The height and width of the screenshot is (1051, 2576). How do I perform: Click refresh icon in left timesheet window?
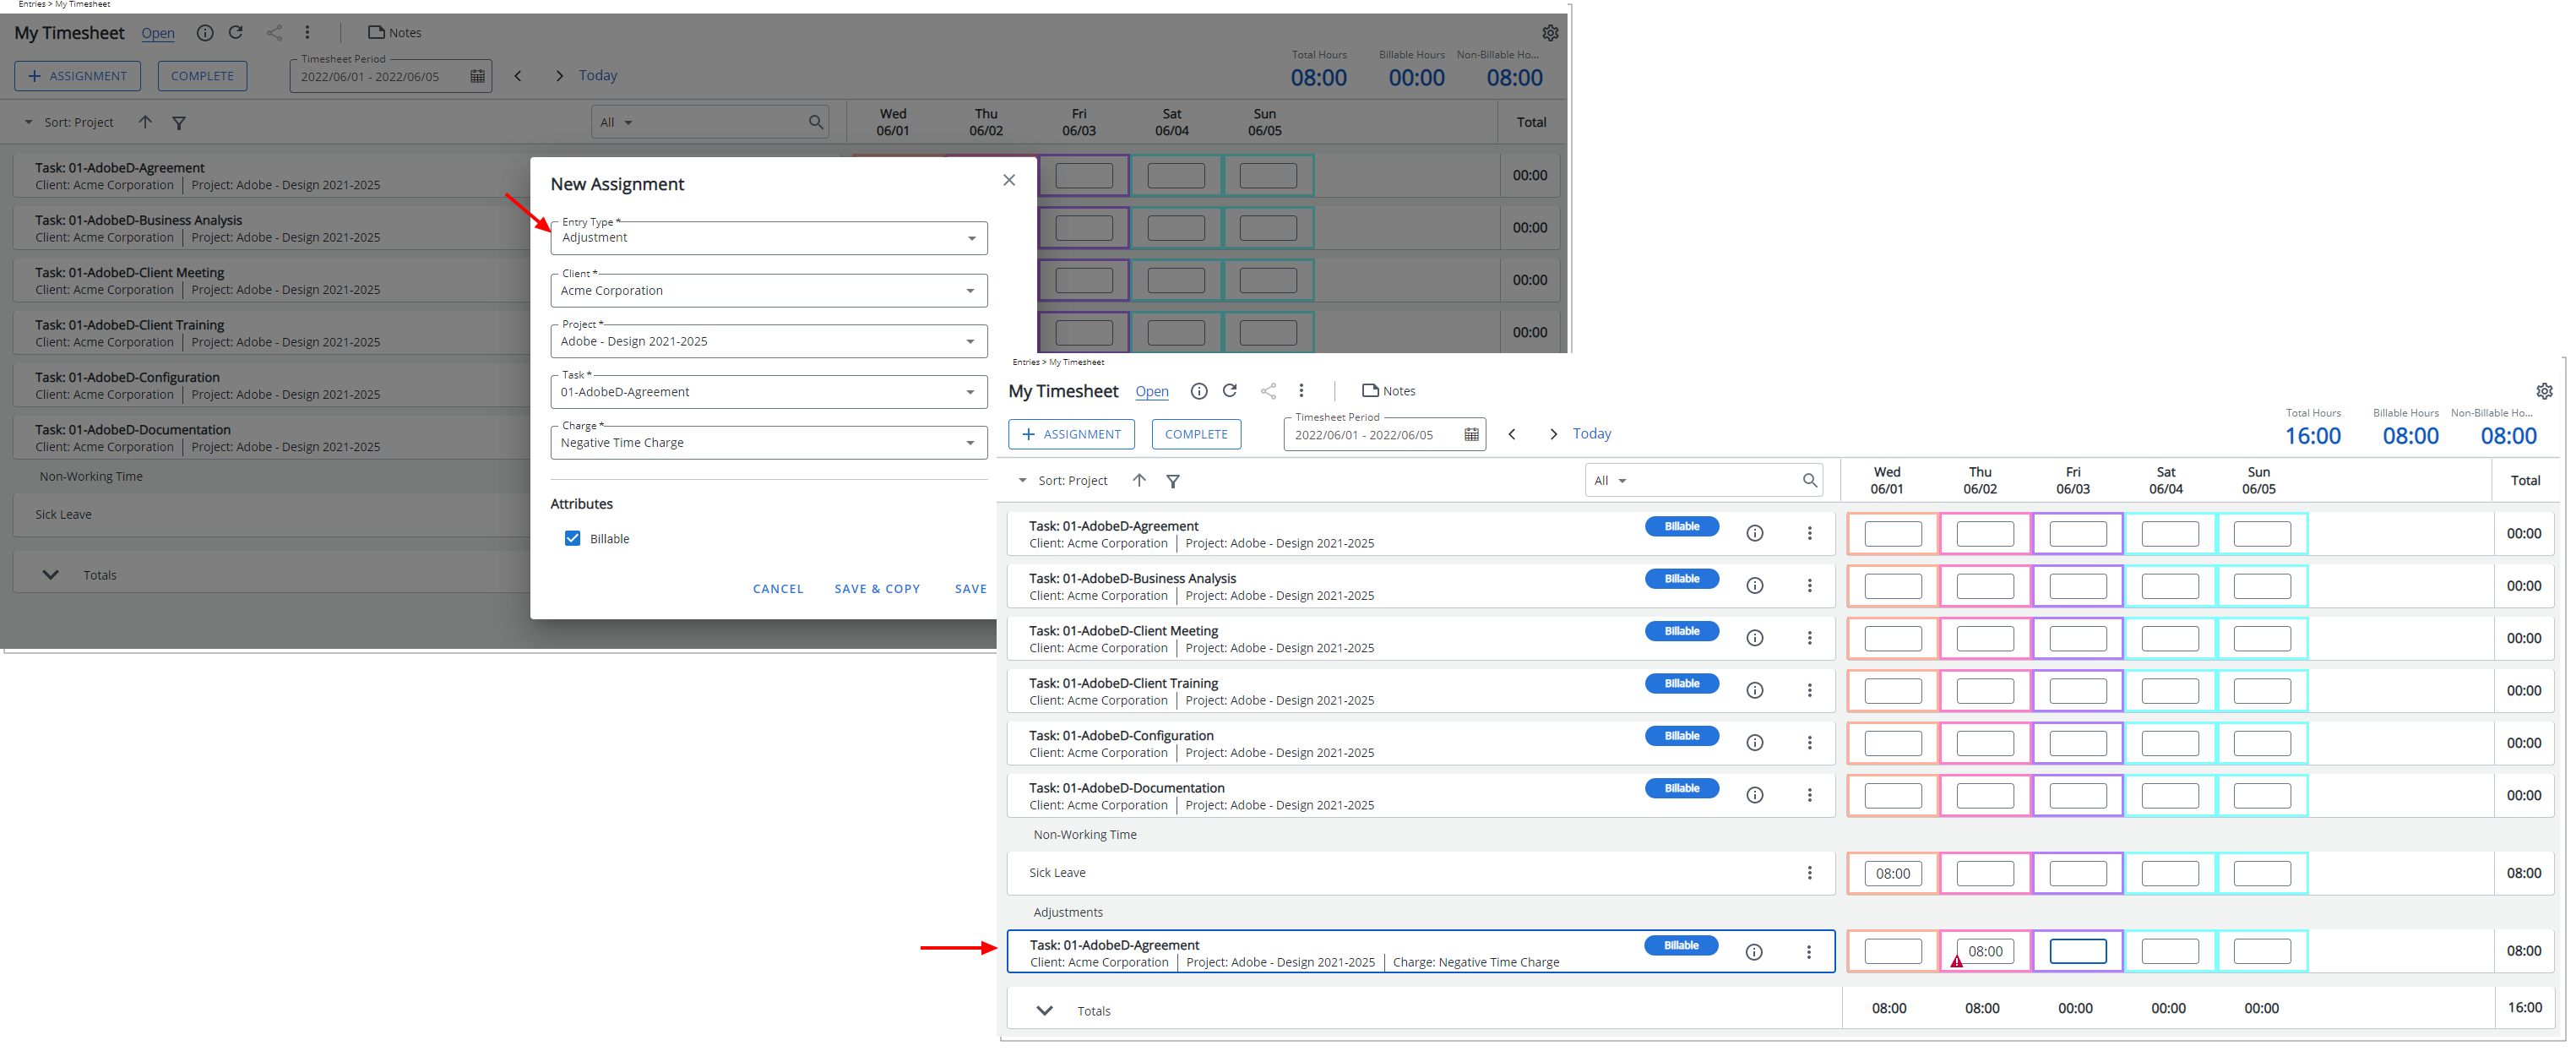[236, 32]
